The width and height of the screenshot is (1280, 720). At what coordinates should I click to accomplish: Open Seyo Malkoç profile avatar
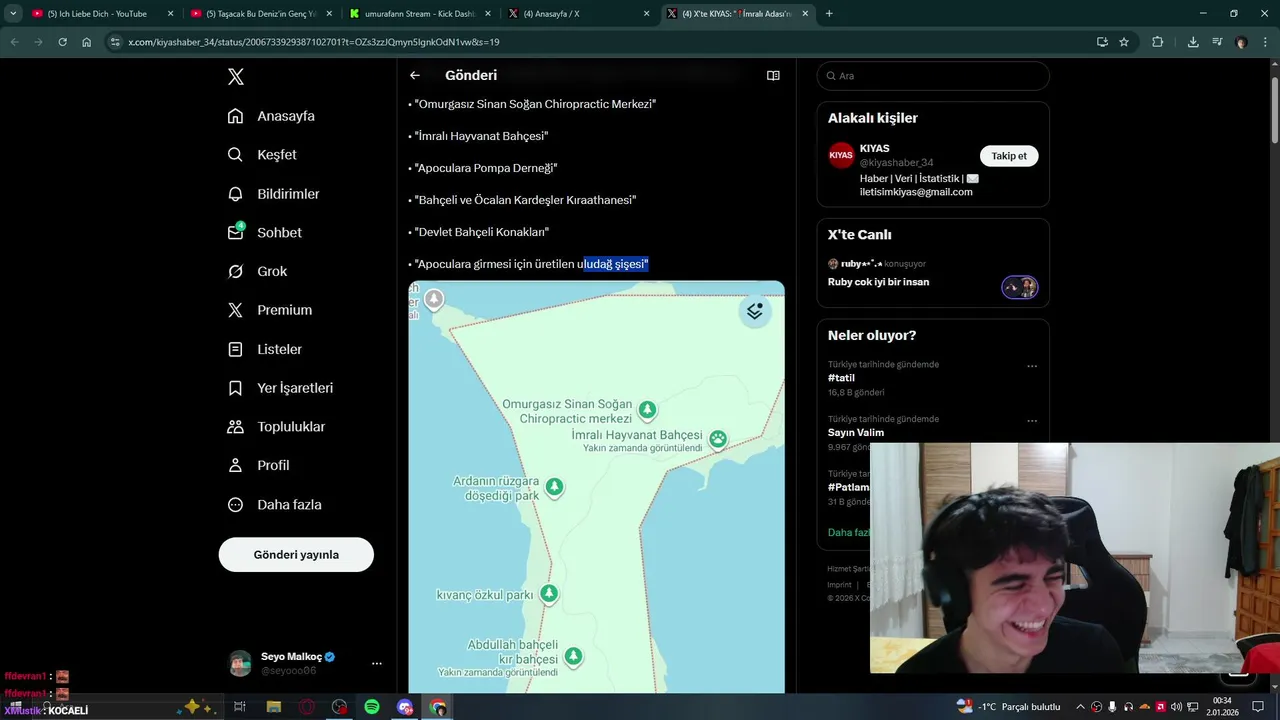point(240,663)
